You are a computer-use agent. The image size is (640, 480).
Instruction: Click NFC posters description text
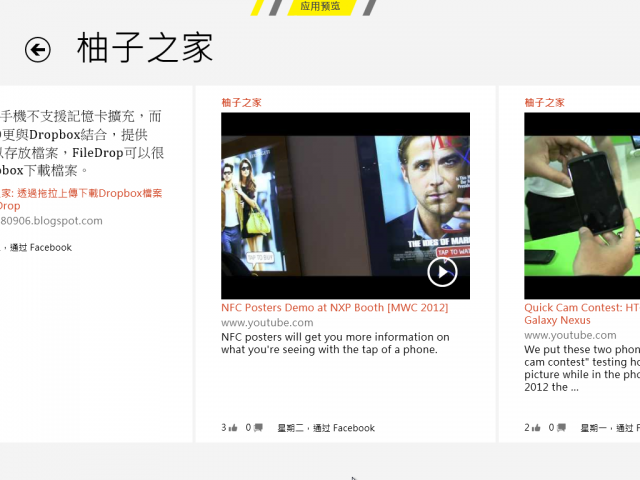tap(335, 343)
